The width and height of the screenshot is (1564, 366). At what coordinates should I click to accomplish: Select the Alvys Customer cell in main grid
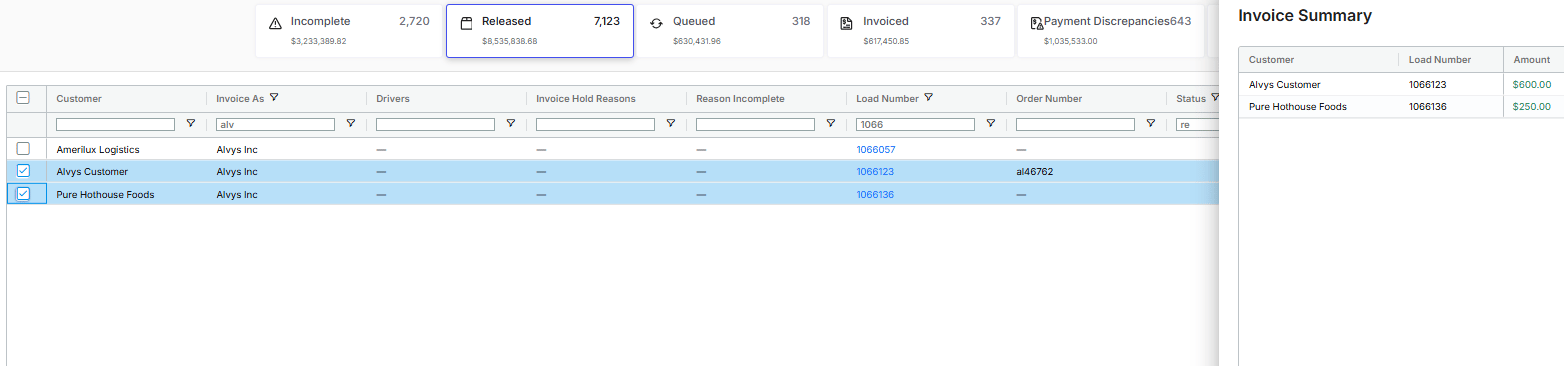[x=92, y=171]
